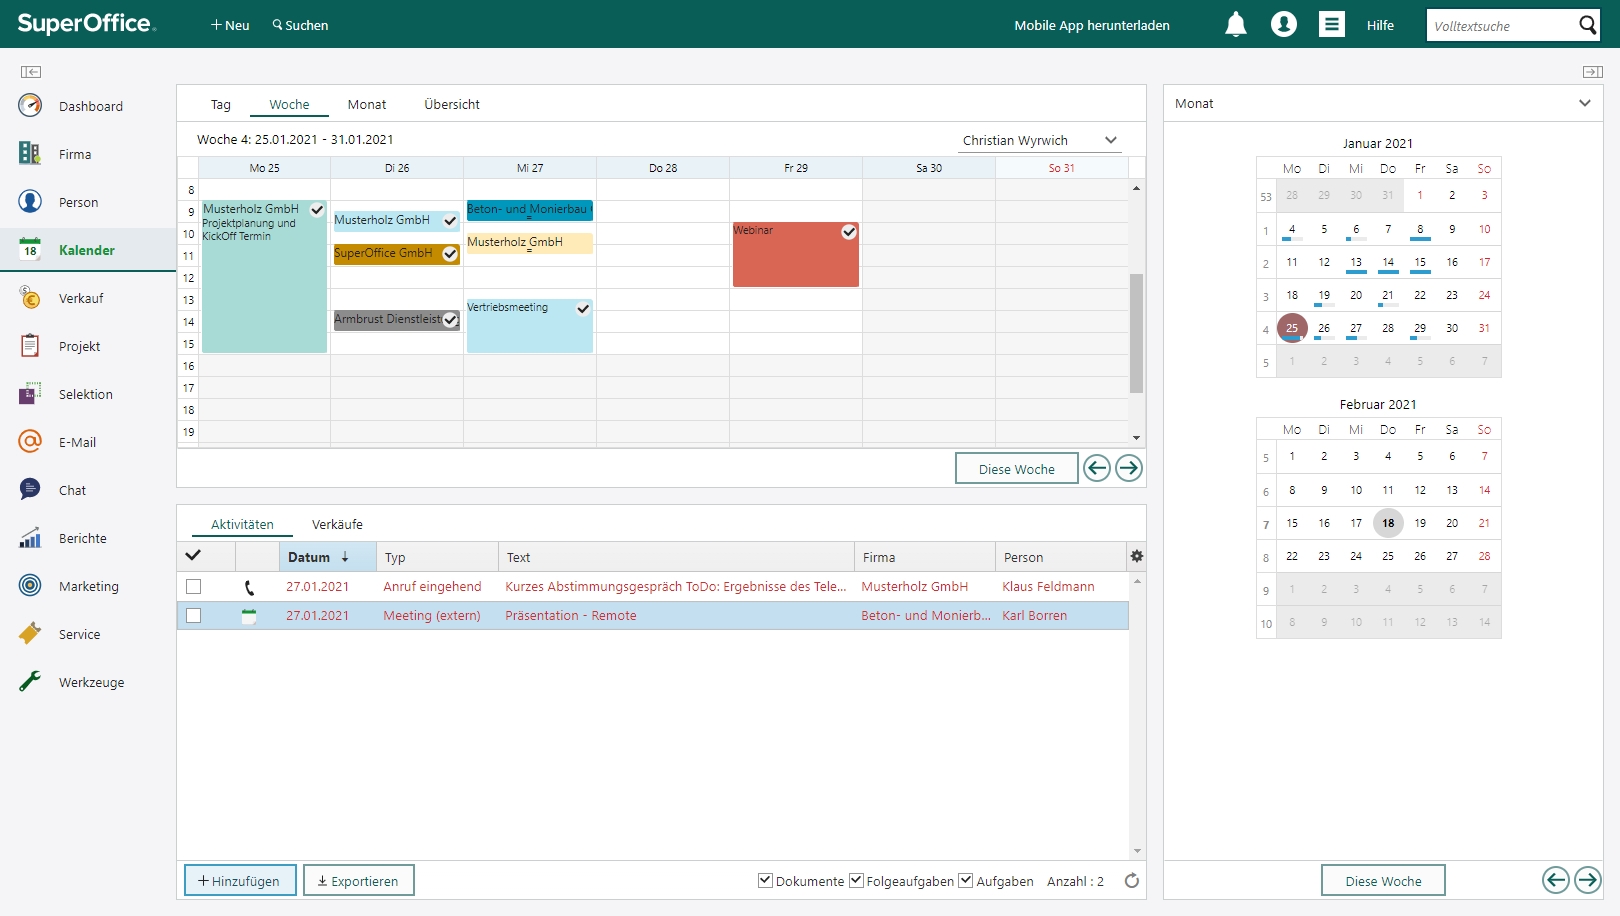Collapse the right Monat side panel
The height and width of the screenshot is (916, 1620).
pyautogui.click(x=1593, y=72)
